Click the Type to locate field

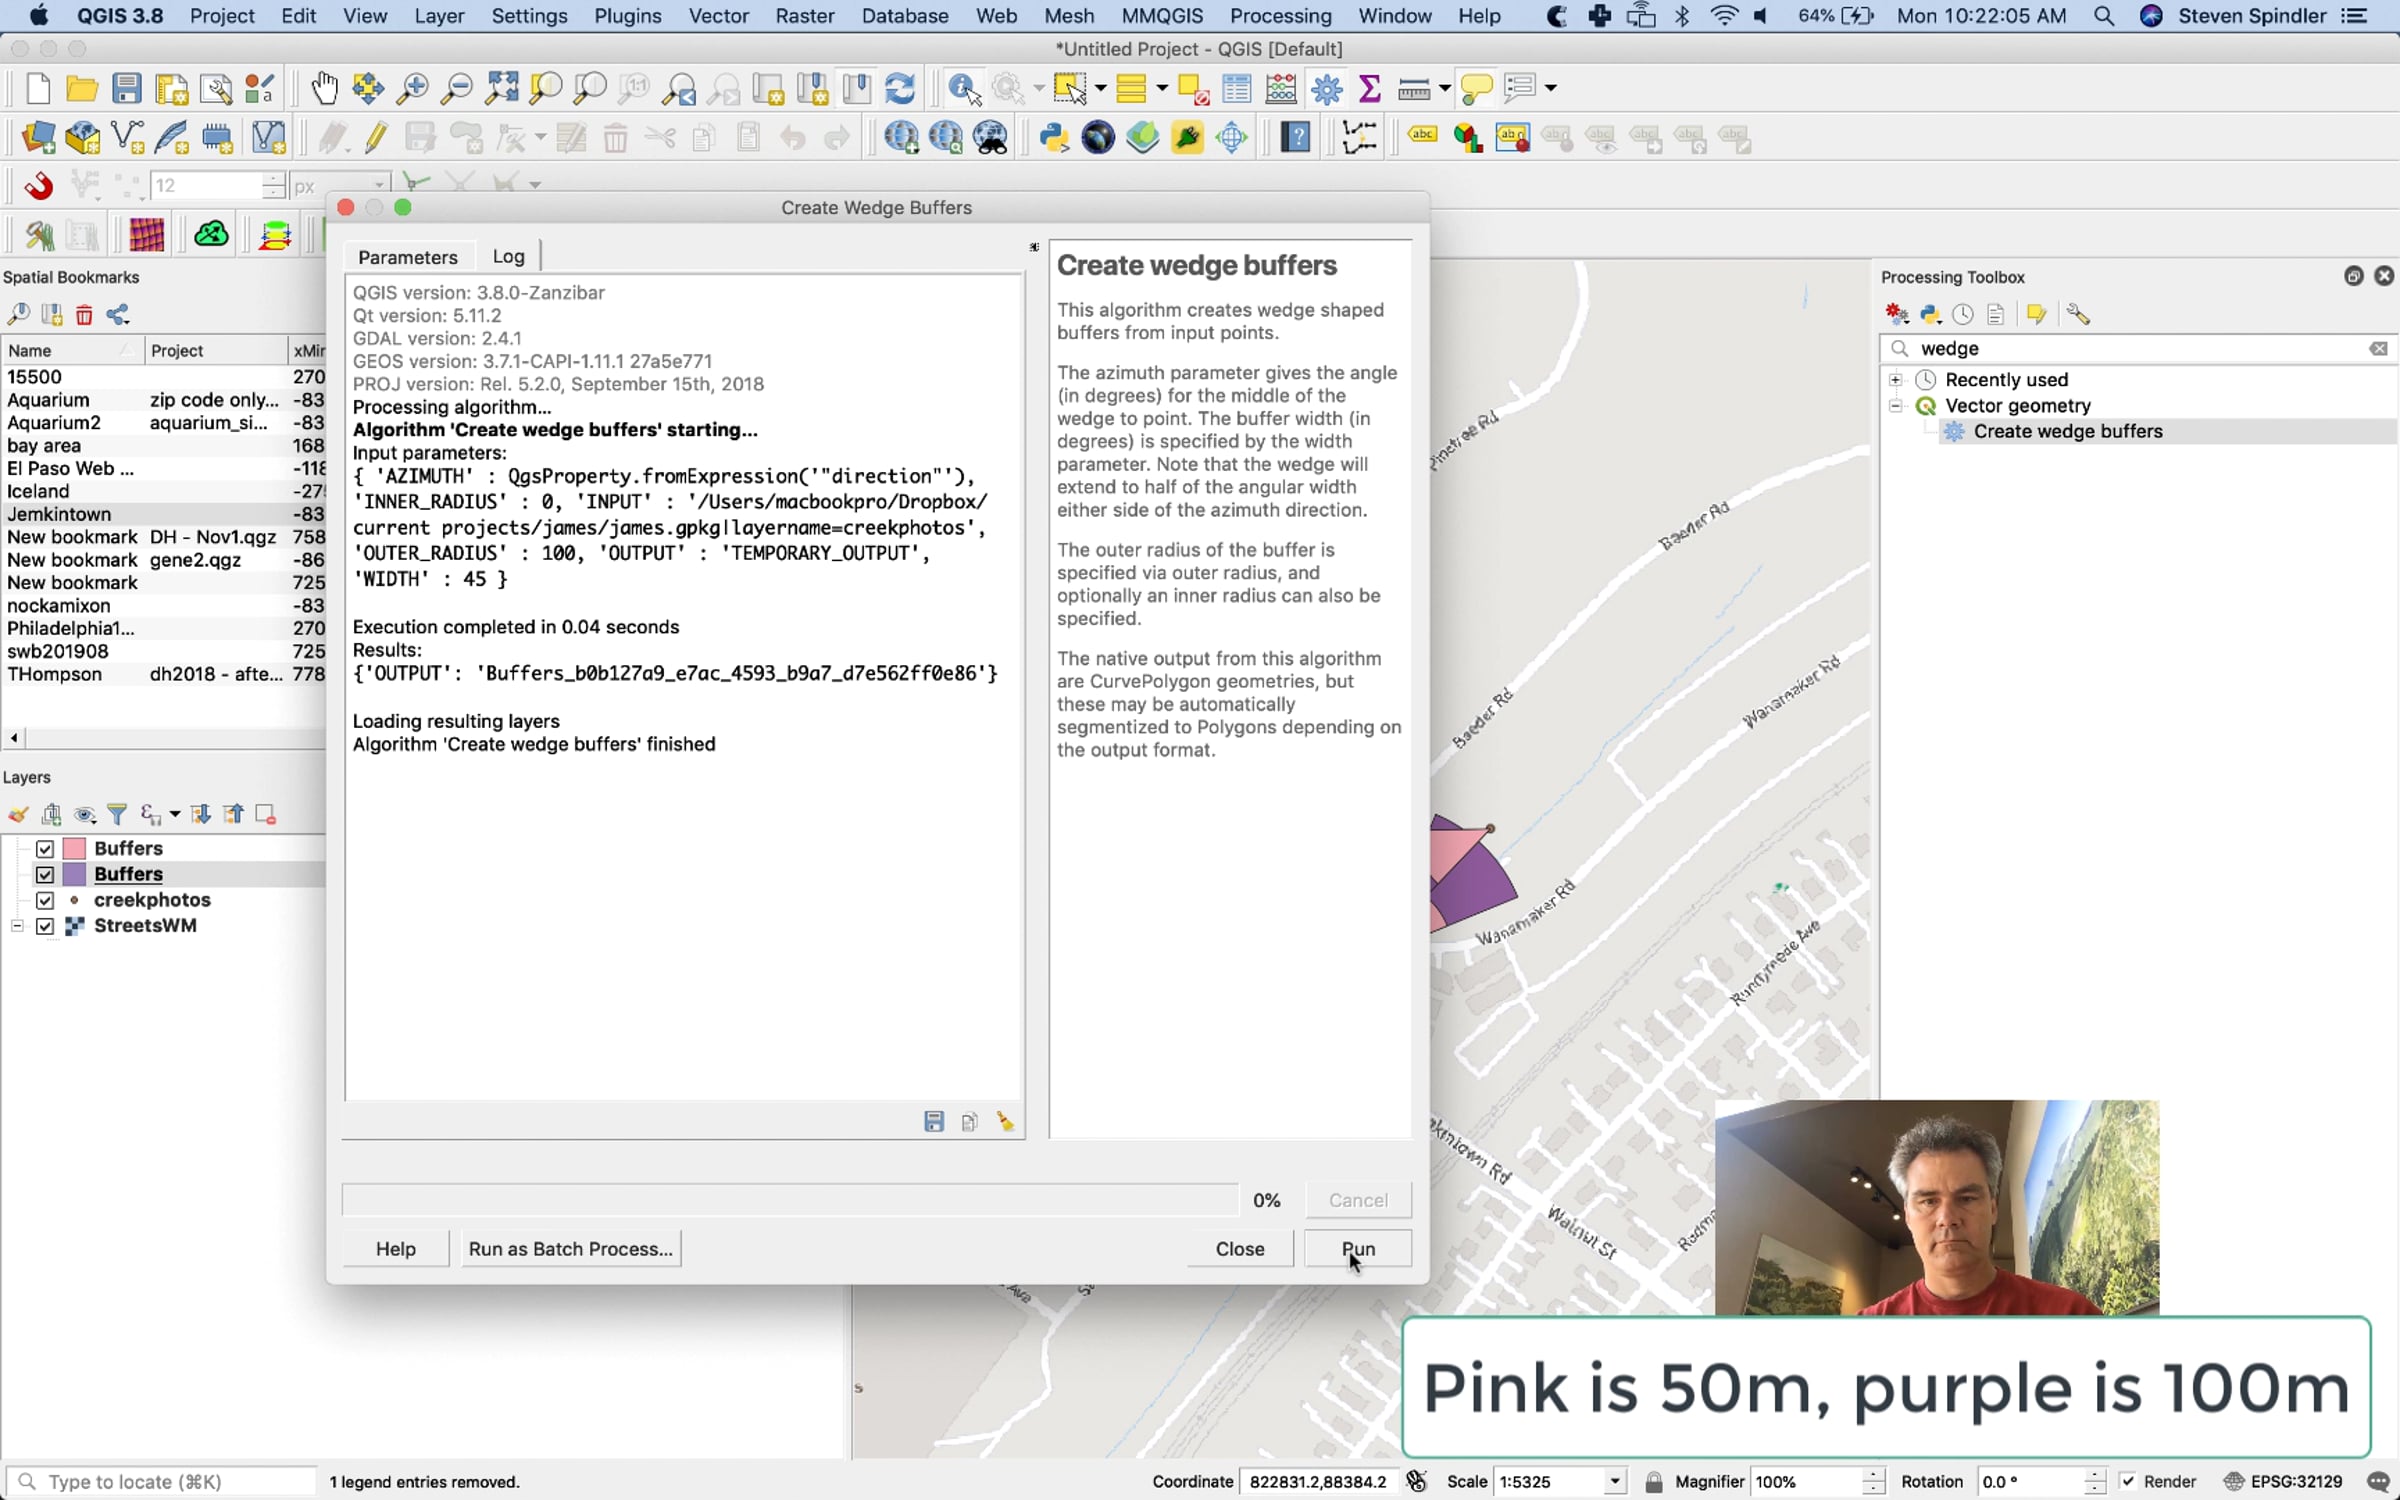click(x=162, y=1481)
